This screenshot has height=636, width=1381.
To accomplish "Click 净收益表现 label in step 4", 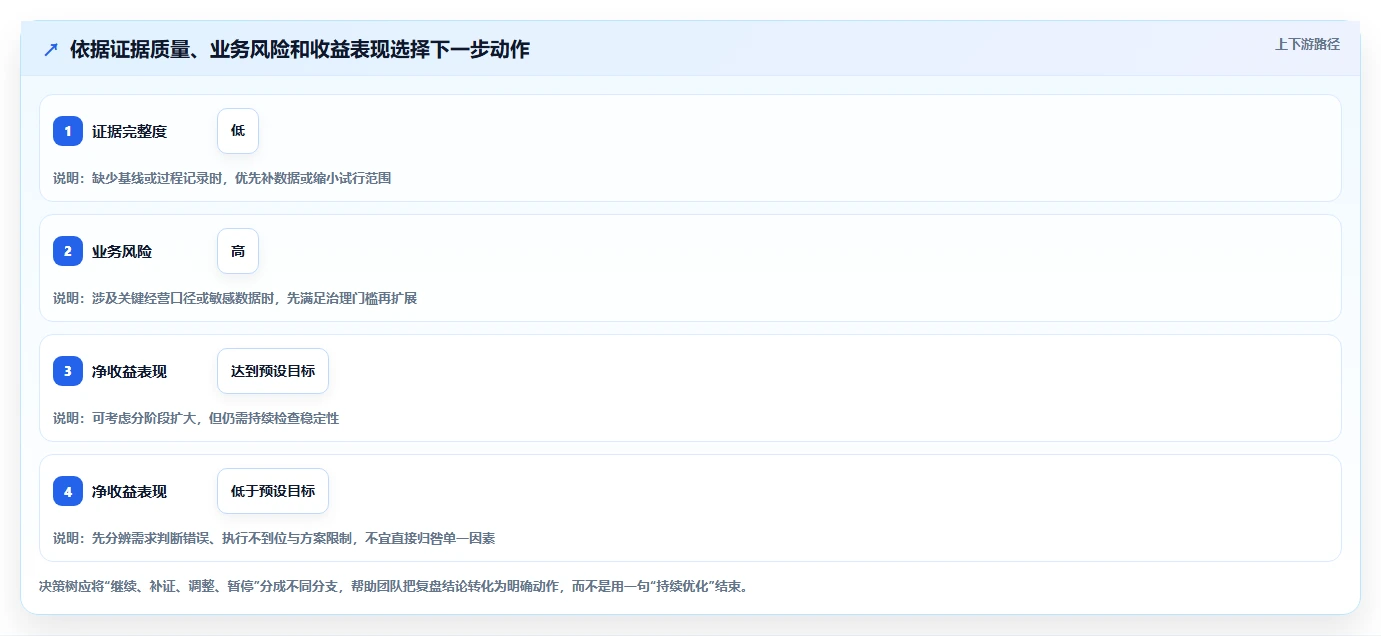I will click(129, 491).
